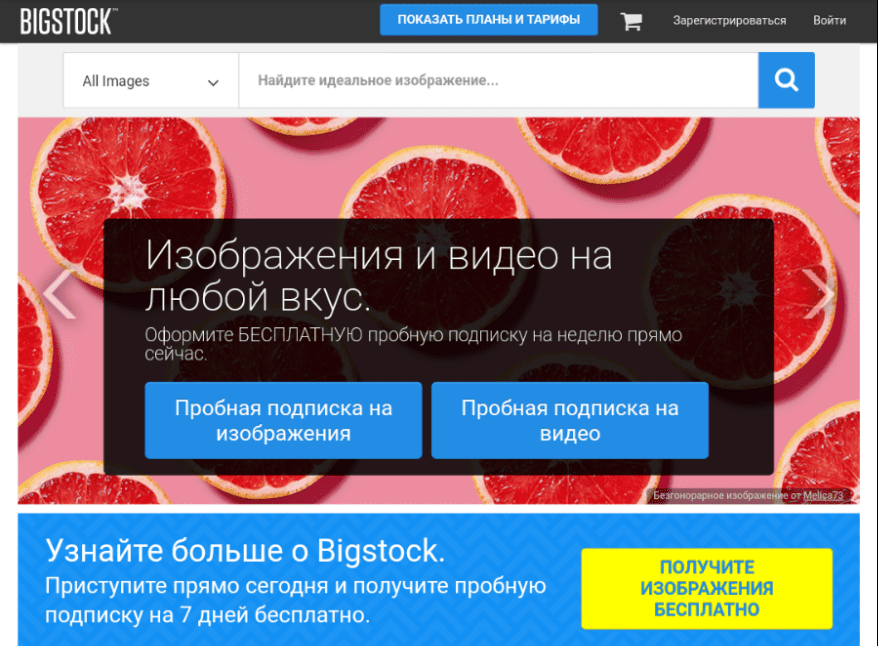Open the Зарегистрироваться registration link

[731, 19]
